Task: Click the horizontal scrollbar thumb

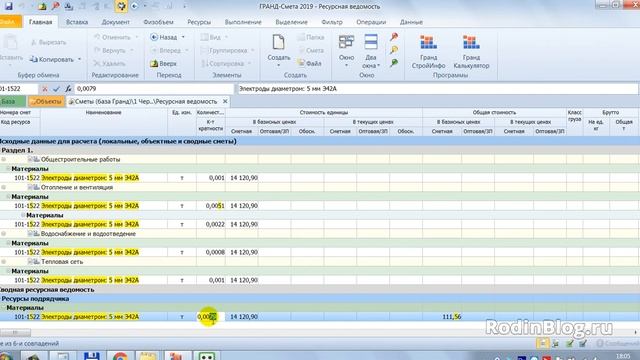Action: click(15, 332)
